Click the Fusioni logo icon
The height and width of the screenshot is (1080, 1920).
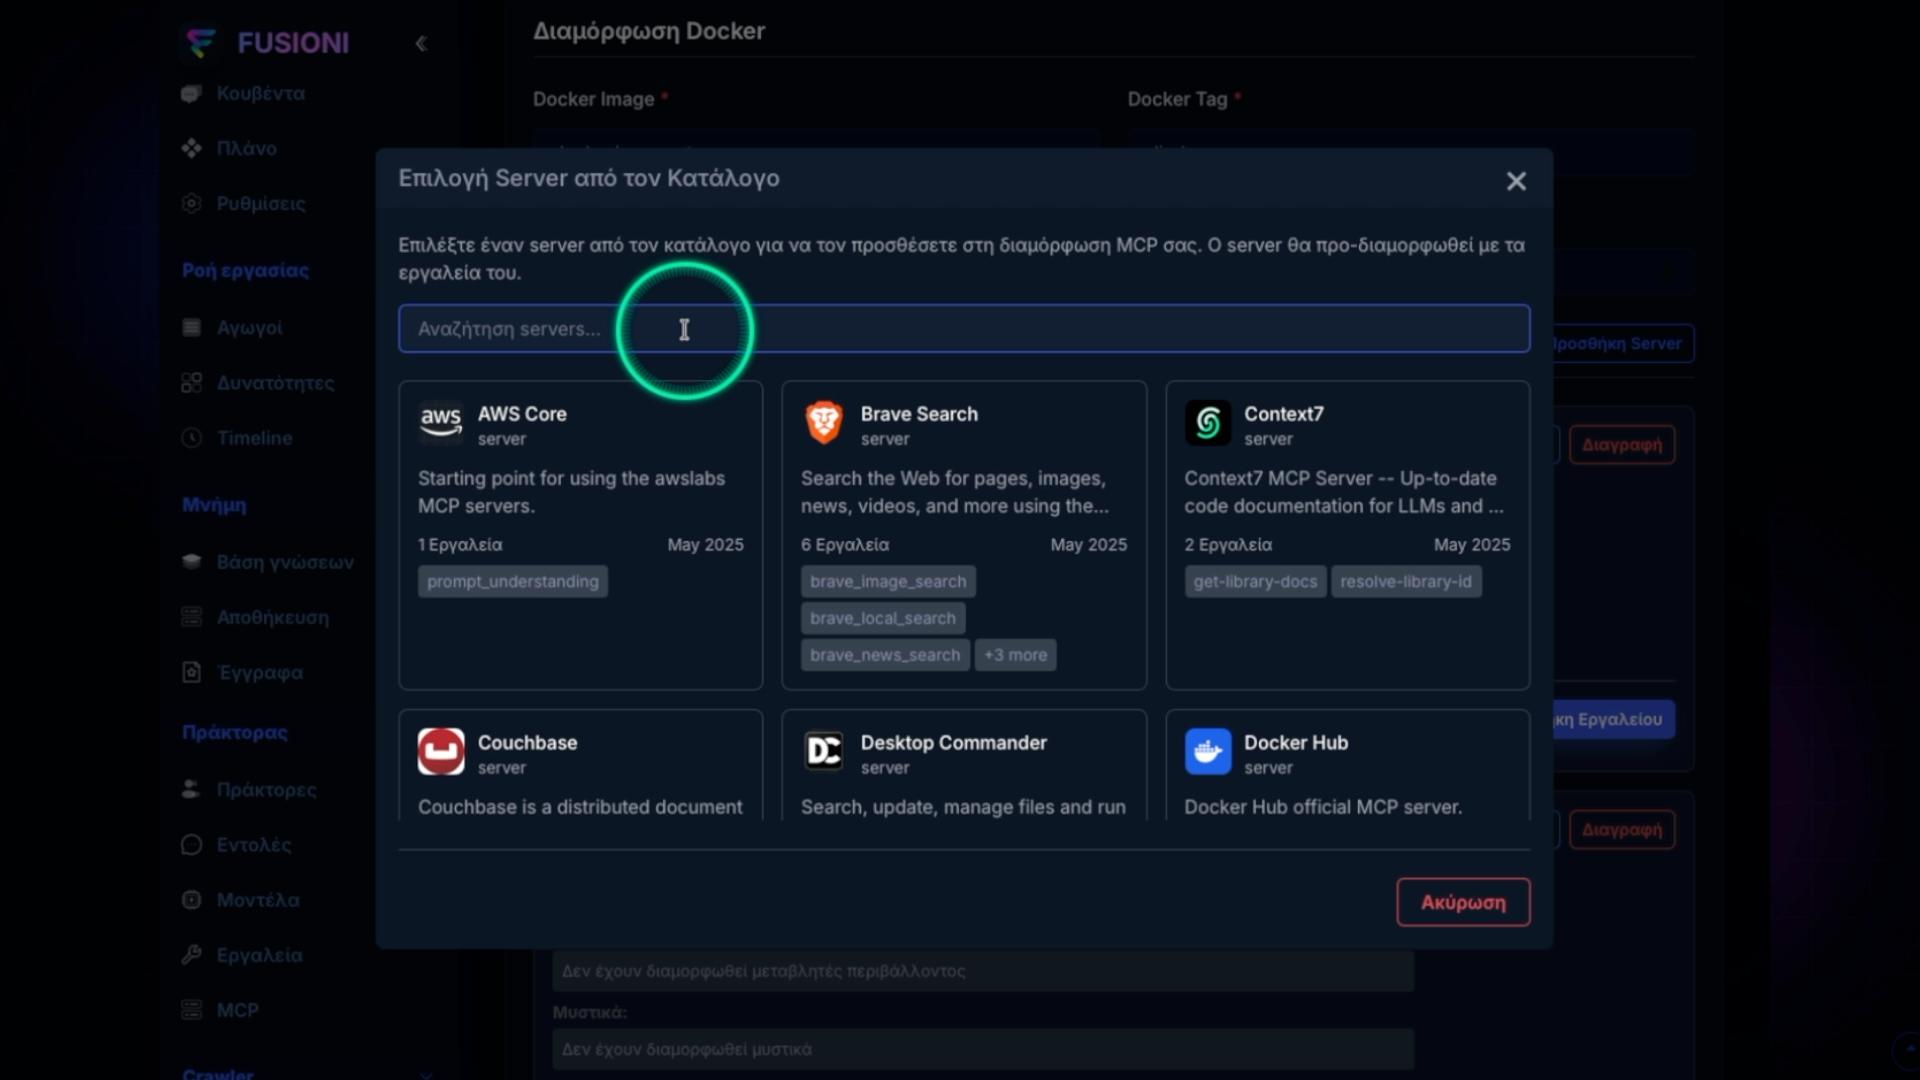(x=201, y=43)
